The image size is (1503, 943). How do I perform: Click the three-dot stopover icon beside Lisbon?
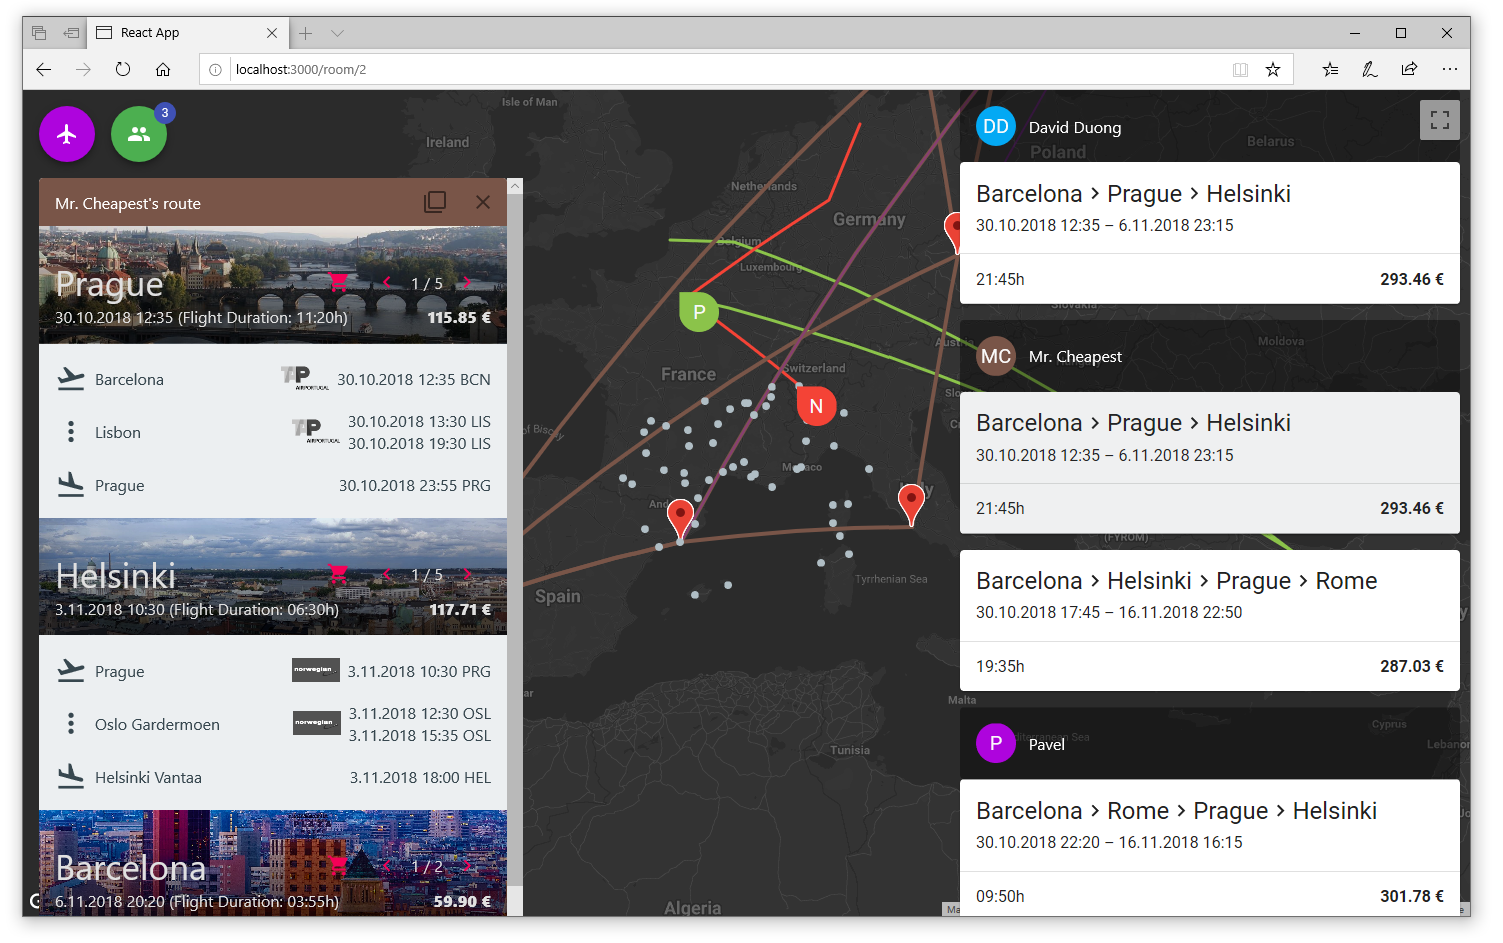(x=70, y=432)
